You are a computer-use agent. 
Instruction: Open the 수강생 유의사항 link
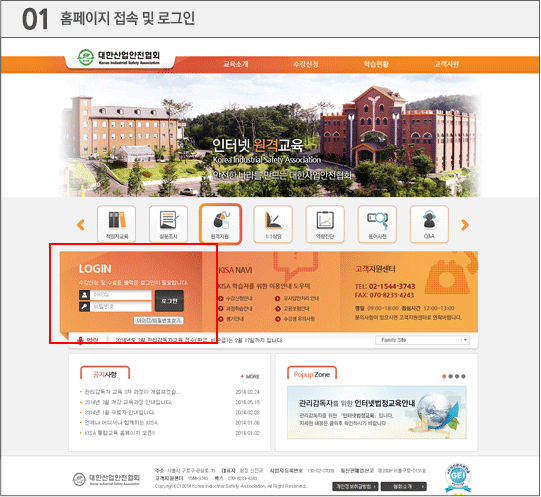pyautogui.click(x=295, y=319)
